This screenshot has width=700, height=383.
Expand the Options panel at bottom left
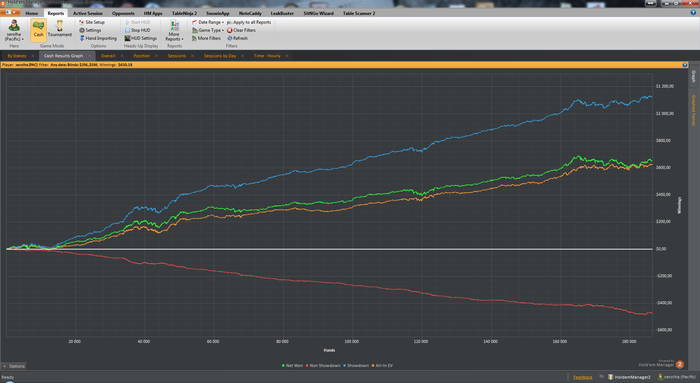[14, 366]
